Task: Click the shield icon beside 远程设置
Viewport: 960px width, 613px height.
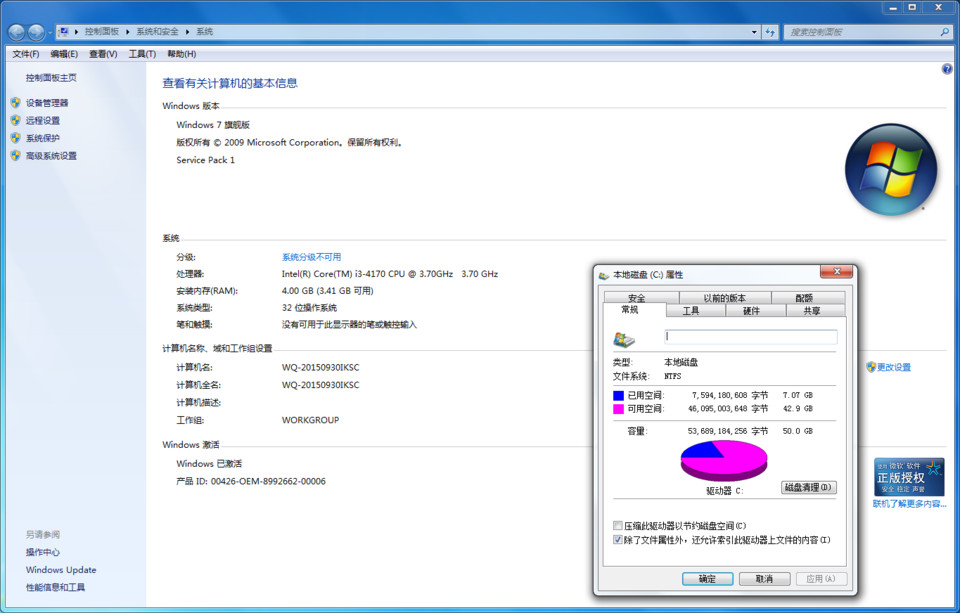Action: coord(15,121)
